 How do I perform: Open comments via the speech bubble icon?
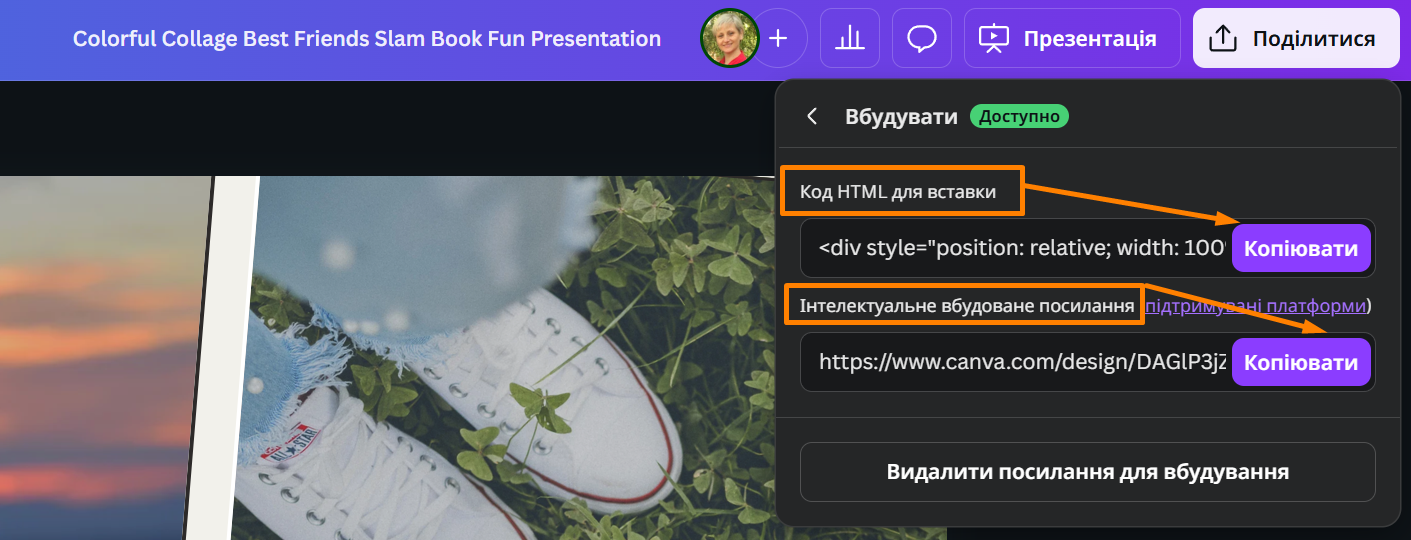click(x=921, y=39)
